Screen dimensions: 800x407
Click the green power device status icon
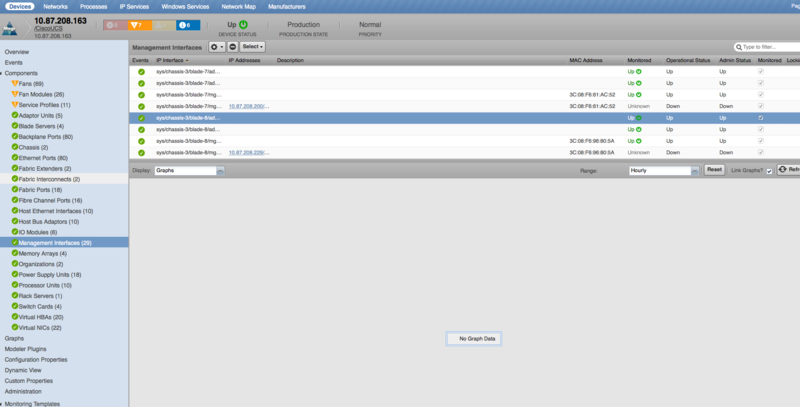243,24
